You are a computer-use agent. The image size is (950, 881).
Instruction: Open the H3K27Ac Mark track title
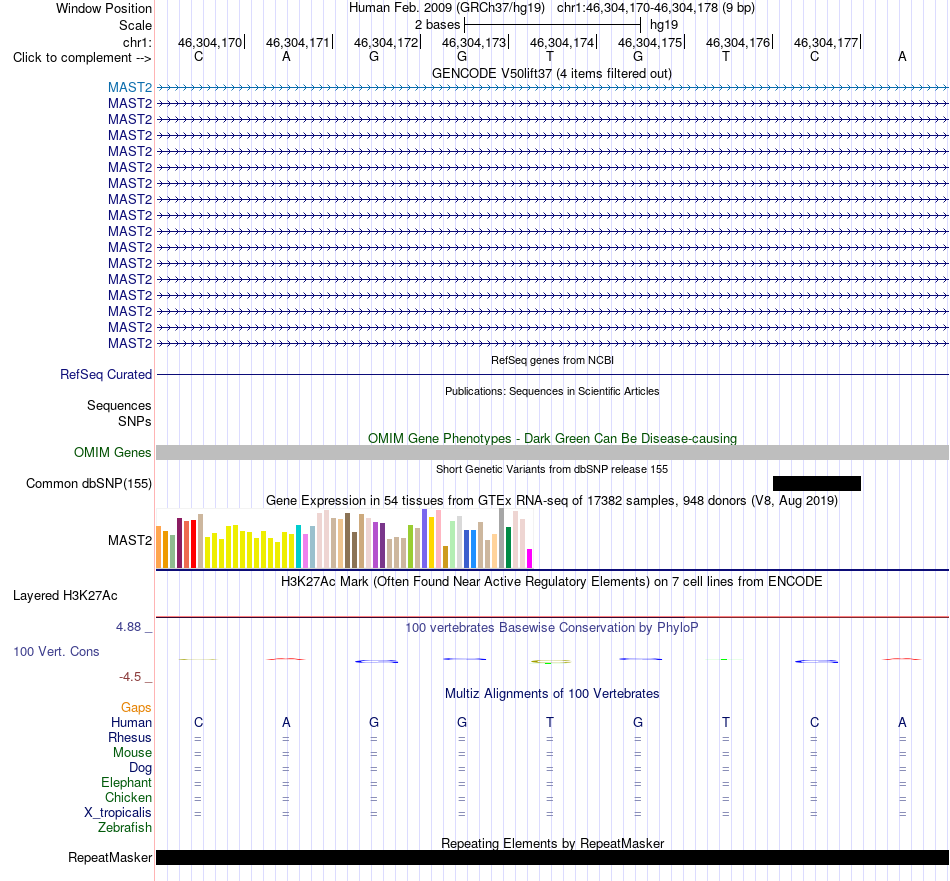pyautogui.click(x=552, y=582)
